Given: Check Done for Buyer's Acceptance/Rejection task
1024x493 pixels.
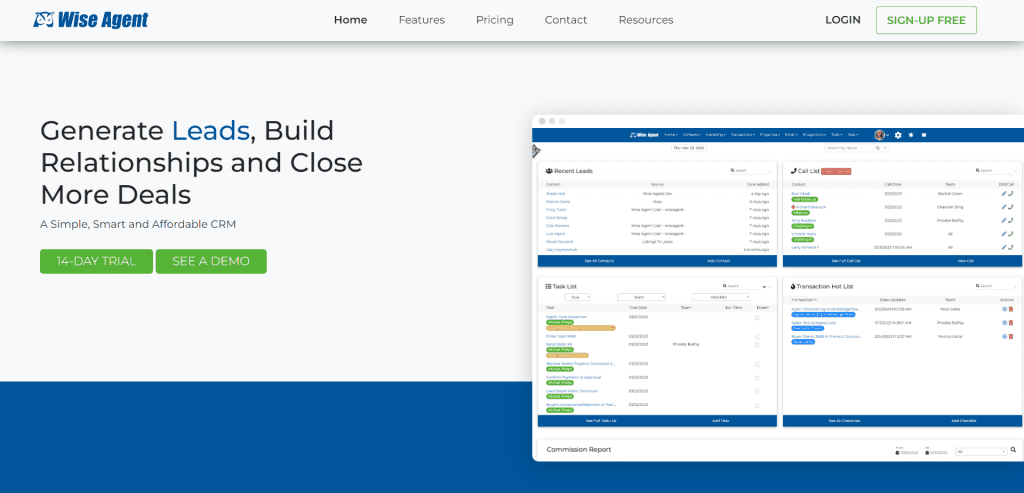Looking at the screenshot, I should tap(758, 406).
